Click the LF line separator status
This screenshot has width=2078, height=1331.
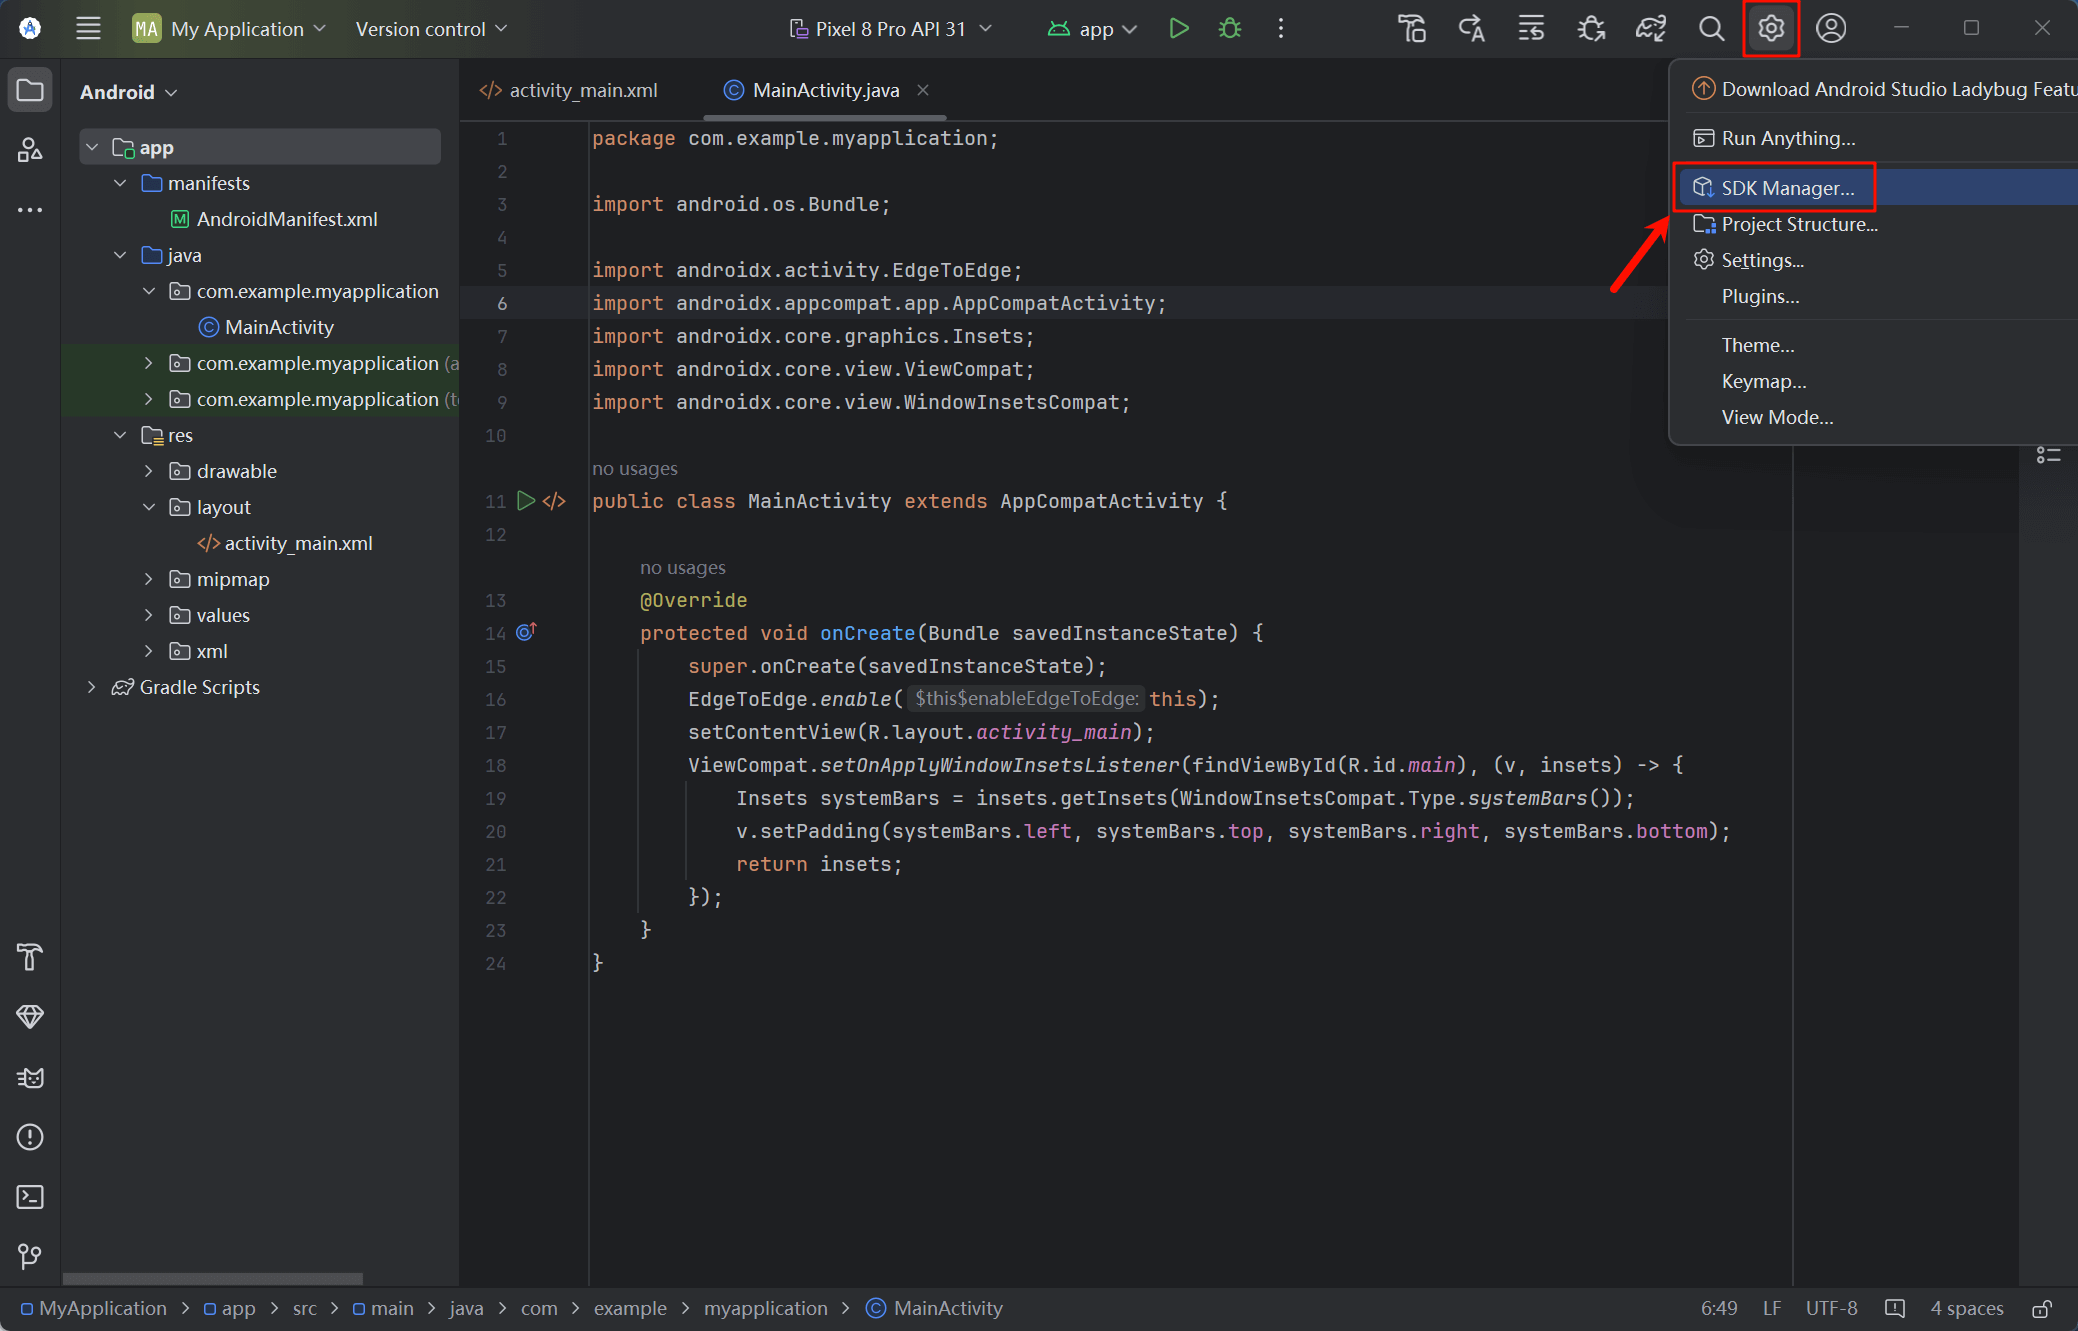point(1772,1308)
